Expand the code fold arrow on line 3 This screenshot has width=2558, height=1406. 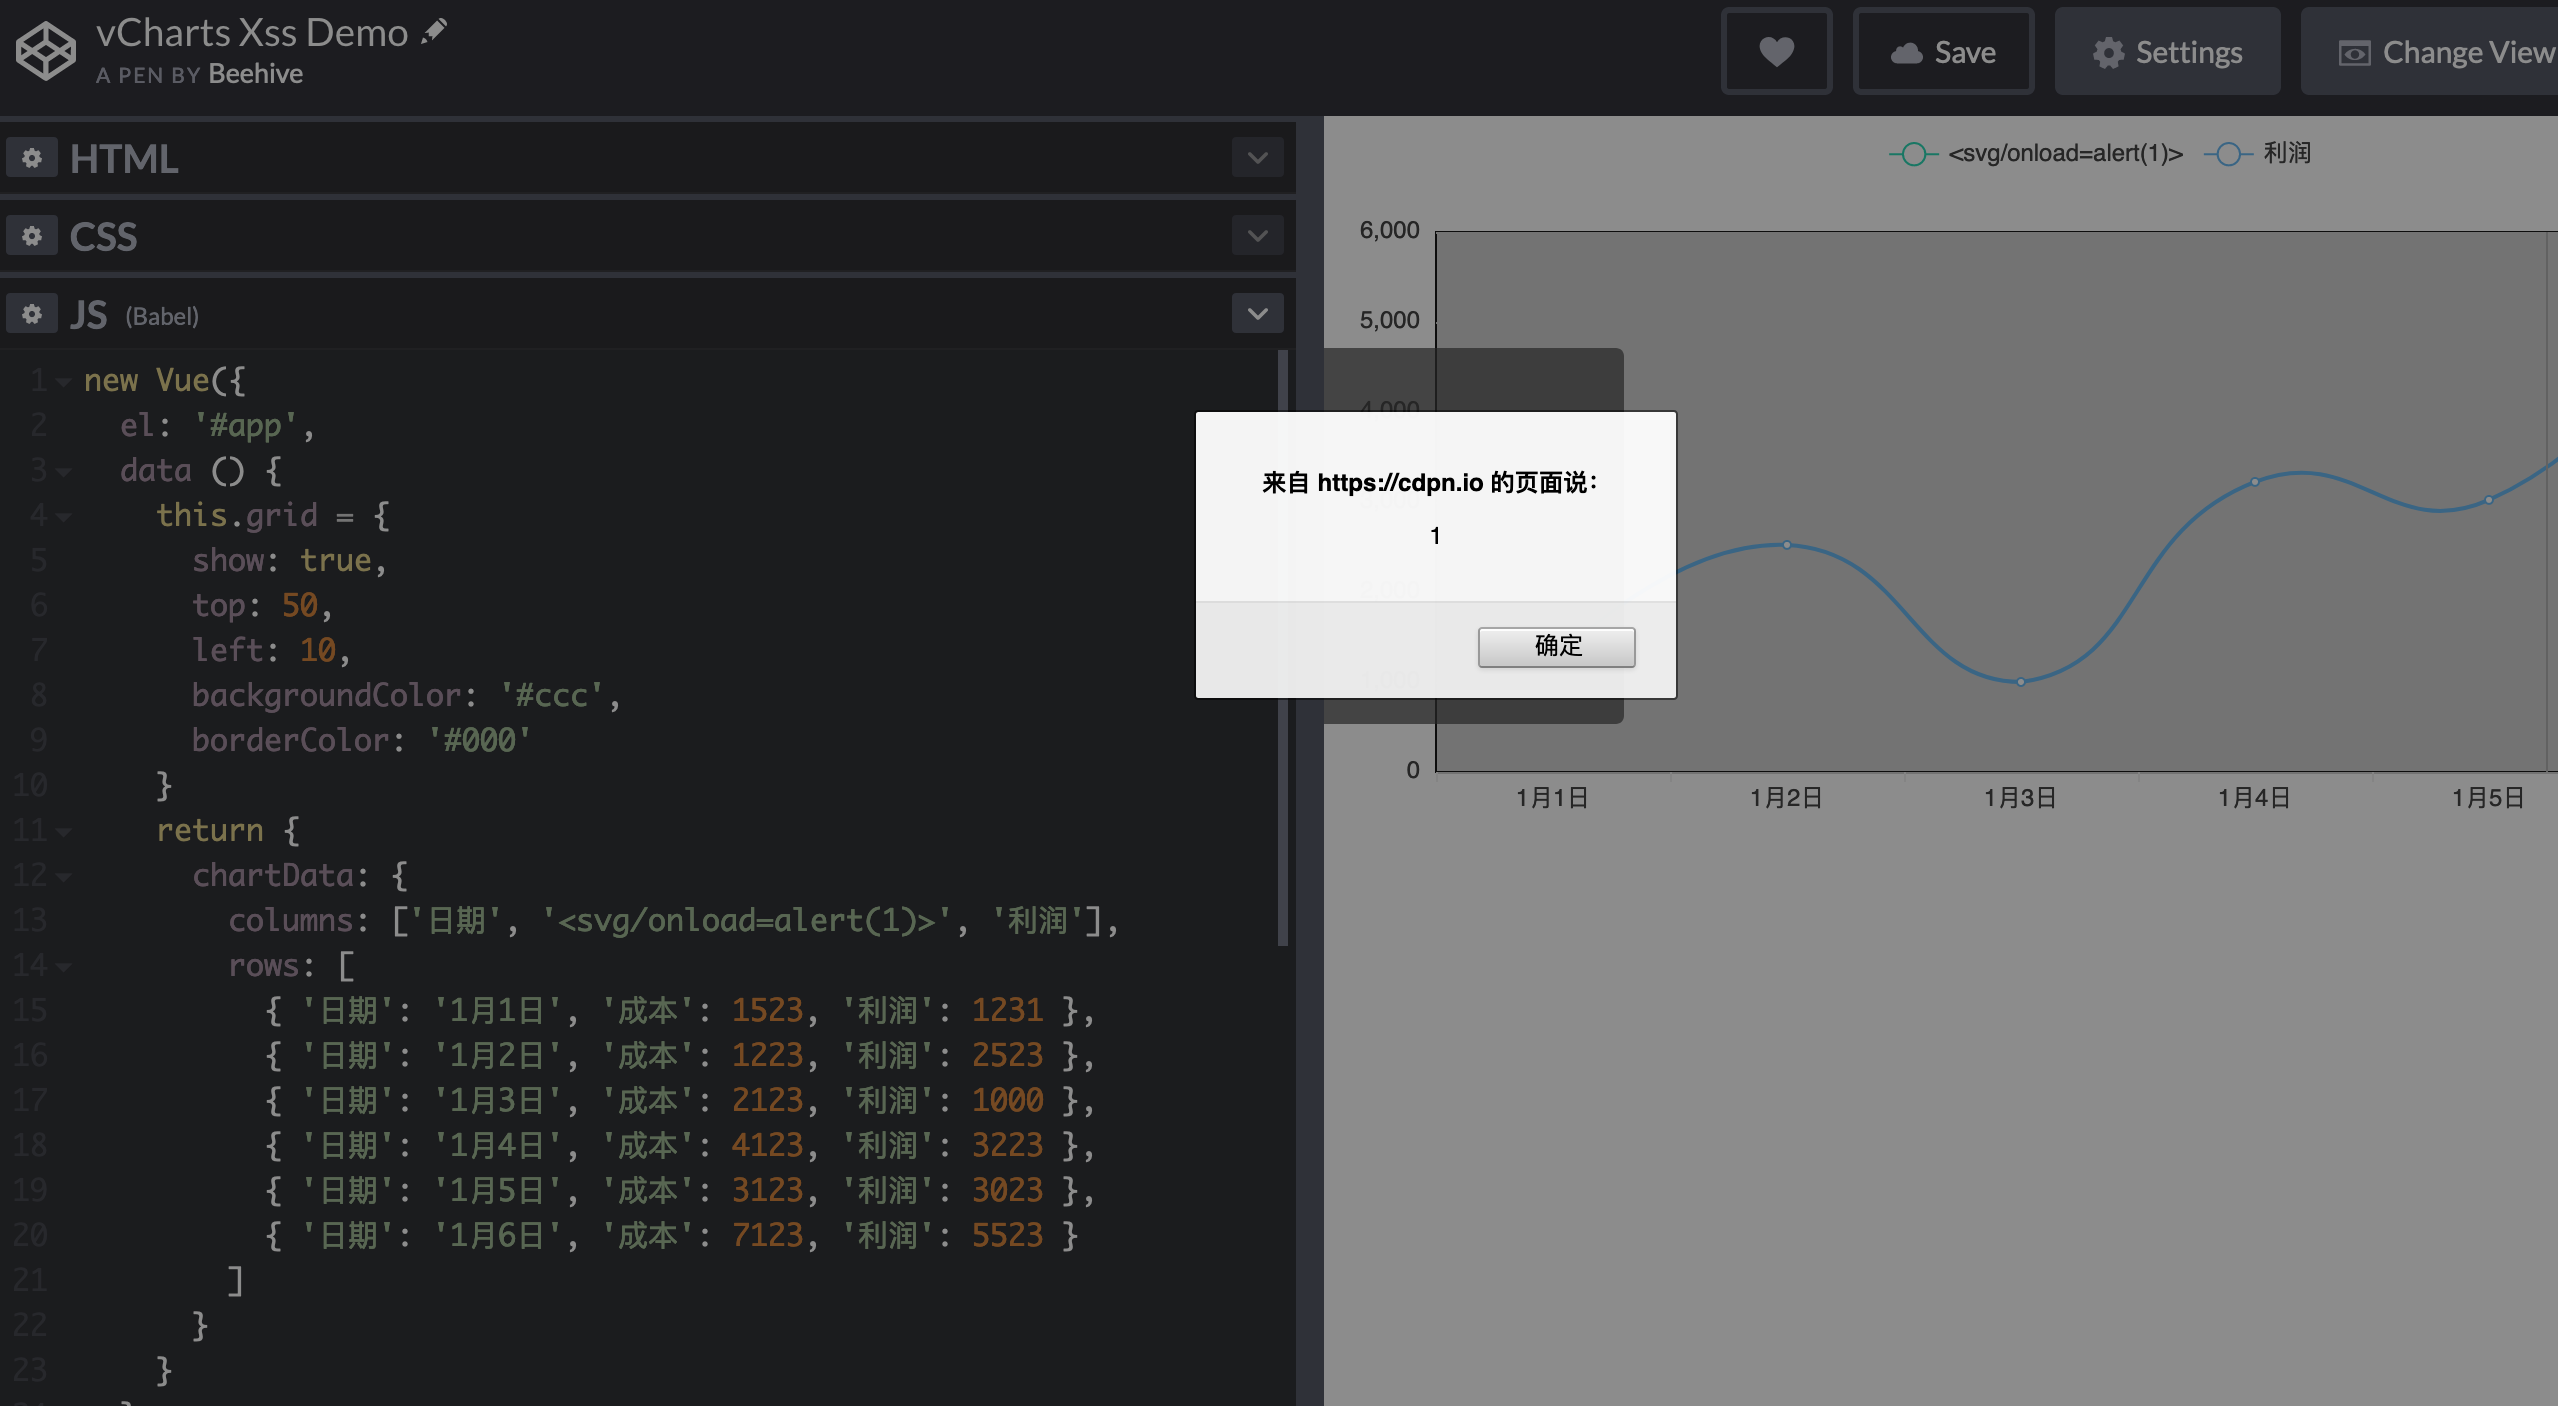pos(62,471)
